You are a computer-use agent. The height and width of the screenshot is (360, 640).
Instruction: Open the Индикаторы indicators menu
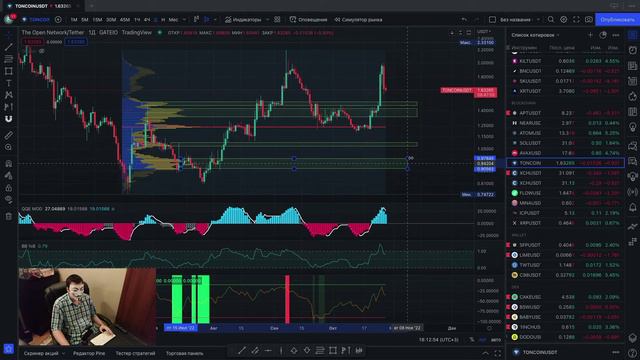coord(243,20)
